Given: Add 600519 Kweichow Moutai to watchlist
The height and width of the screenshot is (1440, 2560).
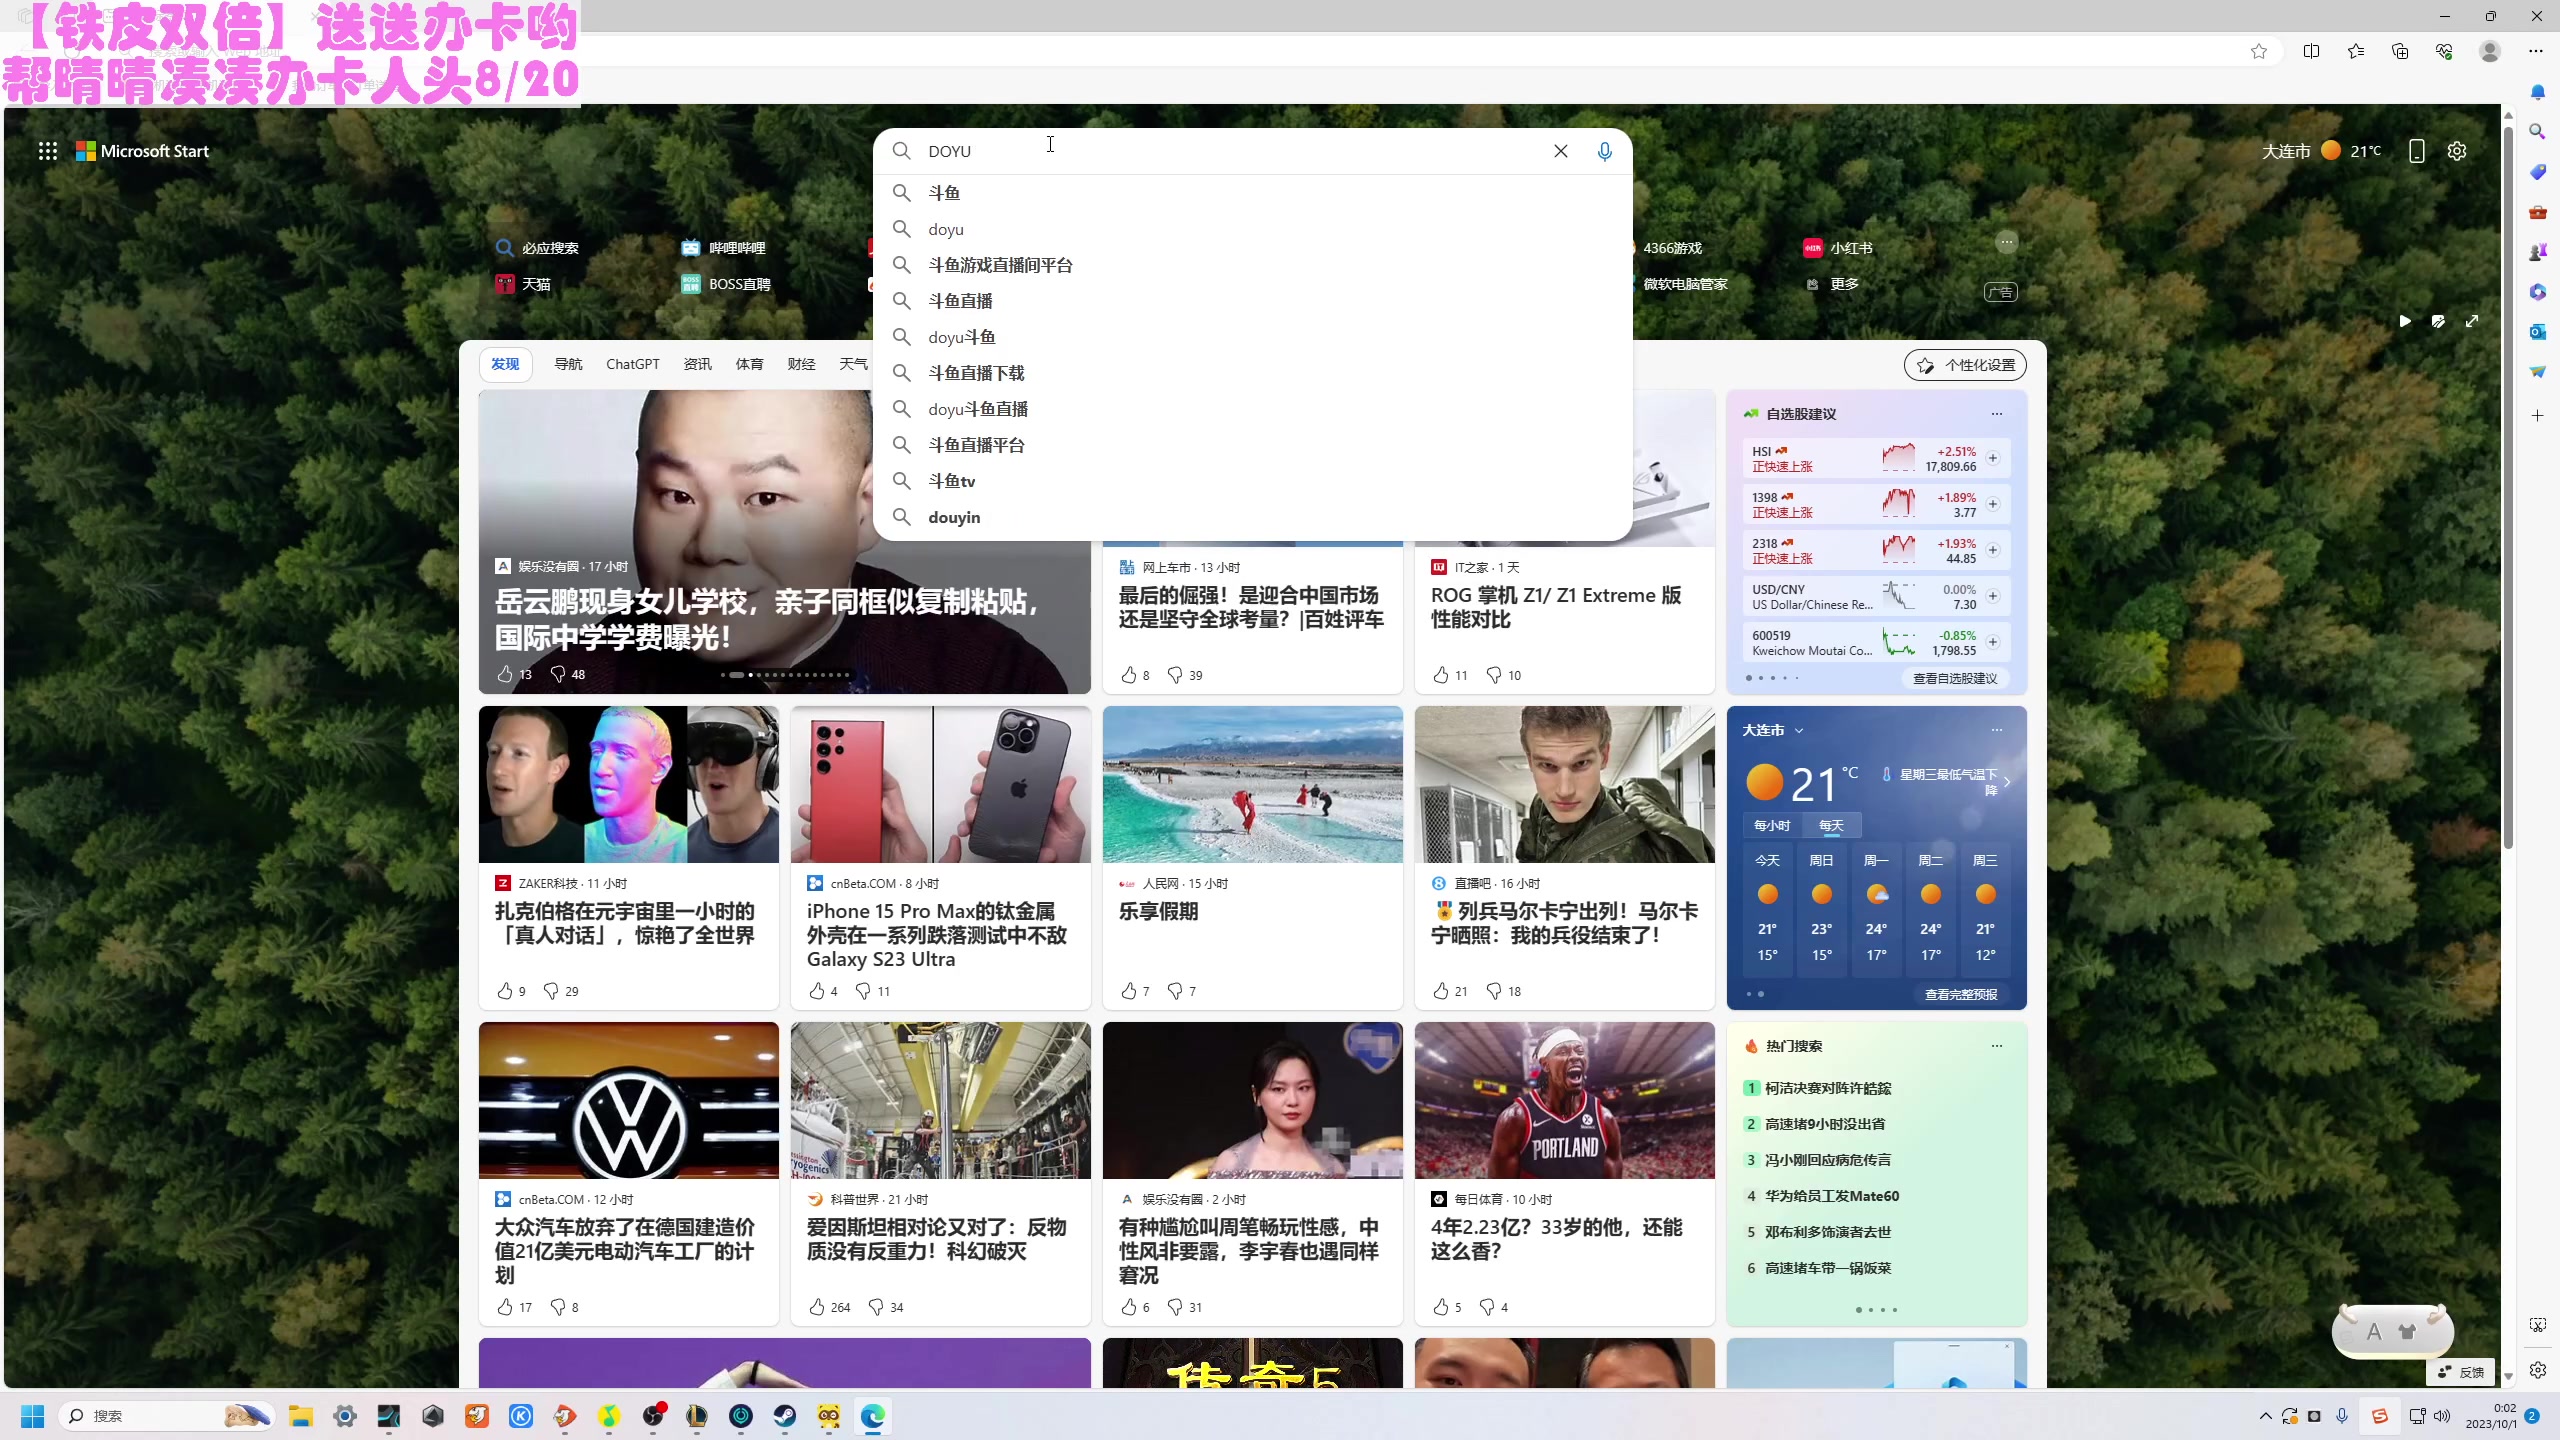Looking at the screenshot, I should click(x=1993, y=642).
